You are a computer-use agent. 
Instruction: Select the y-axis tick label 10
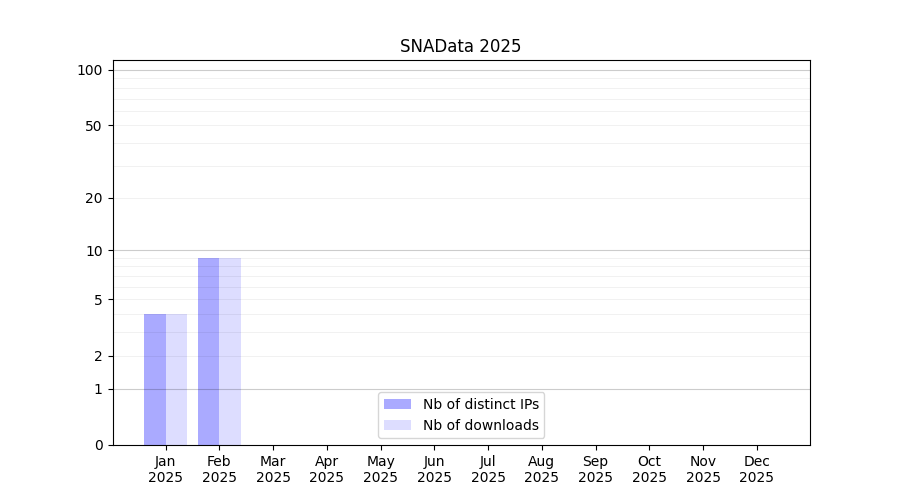point(94,251)
